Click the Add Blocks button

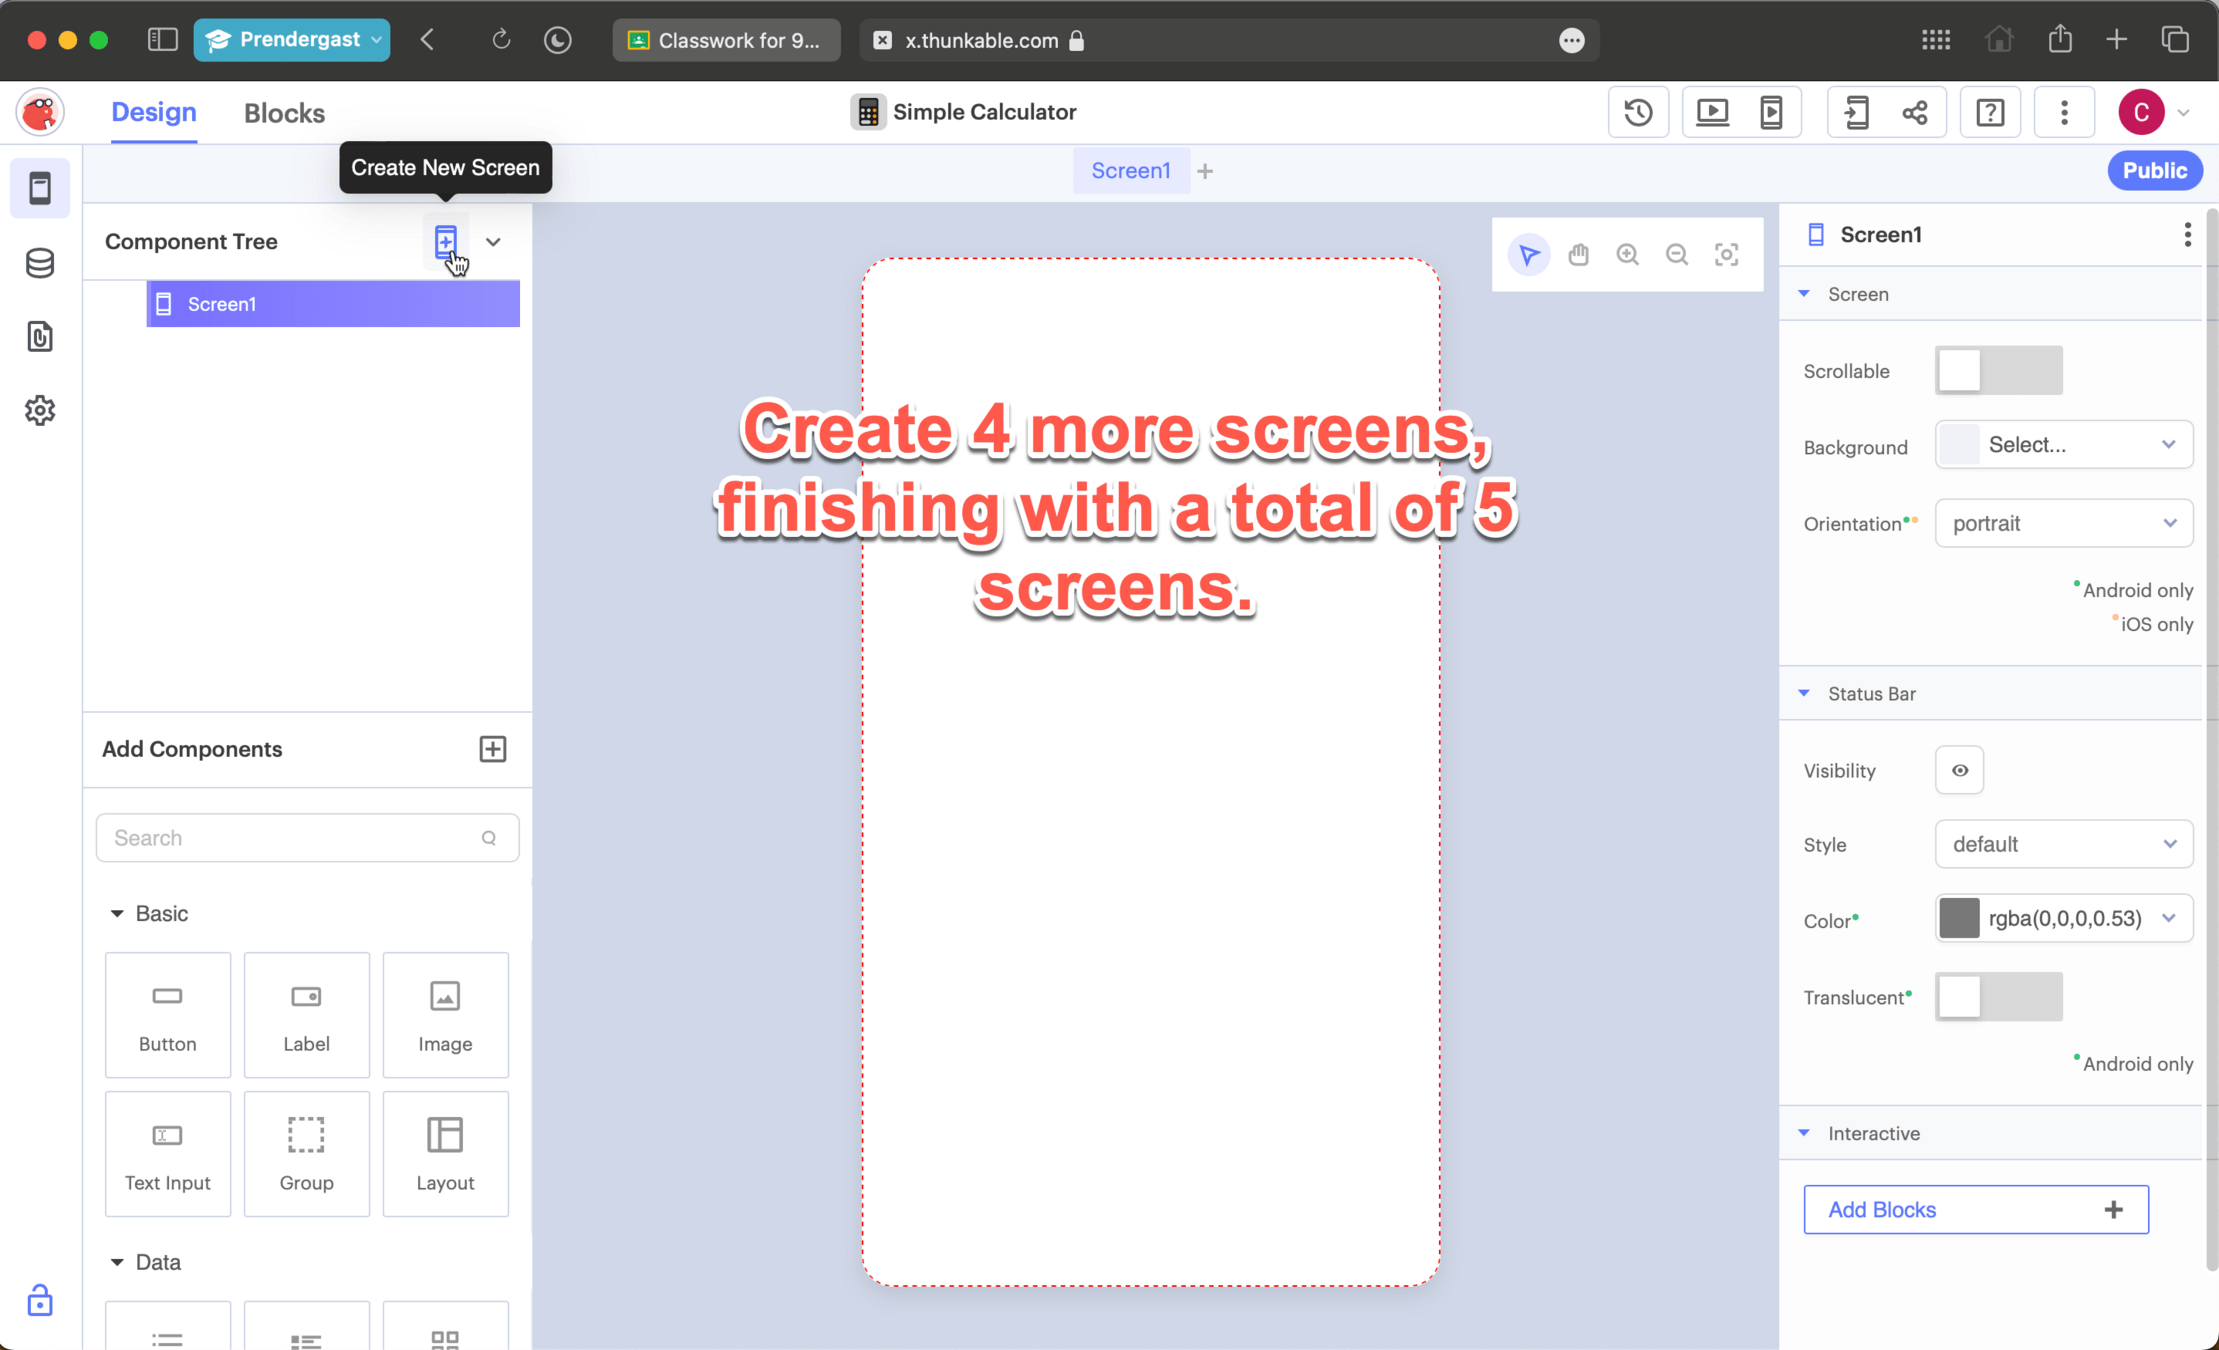tap(1975, 1209)
